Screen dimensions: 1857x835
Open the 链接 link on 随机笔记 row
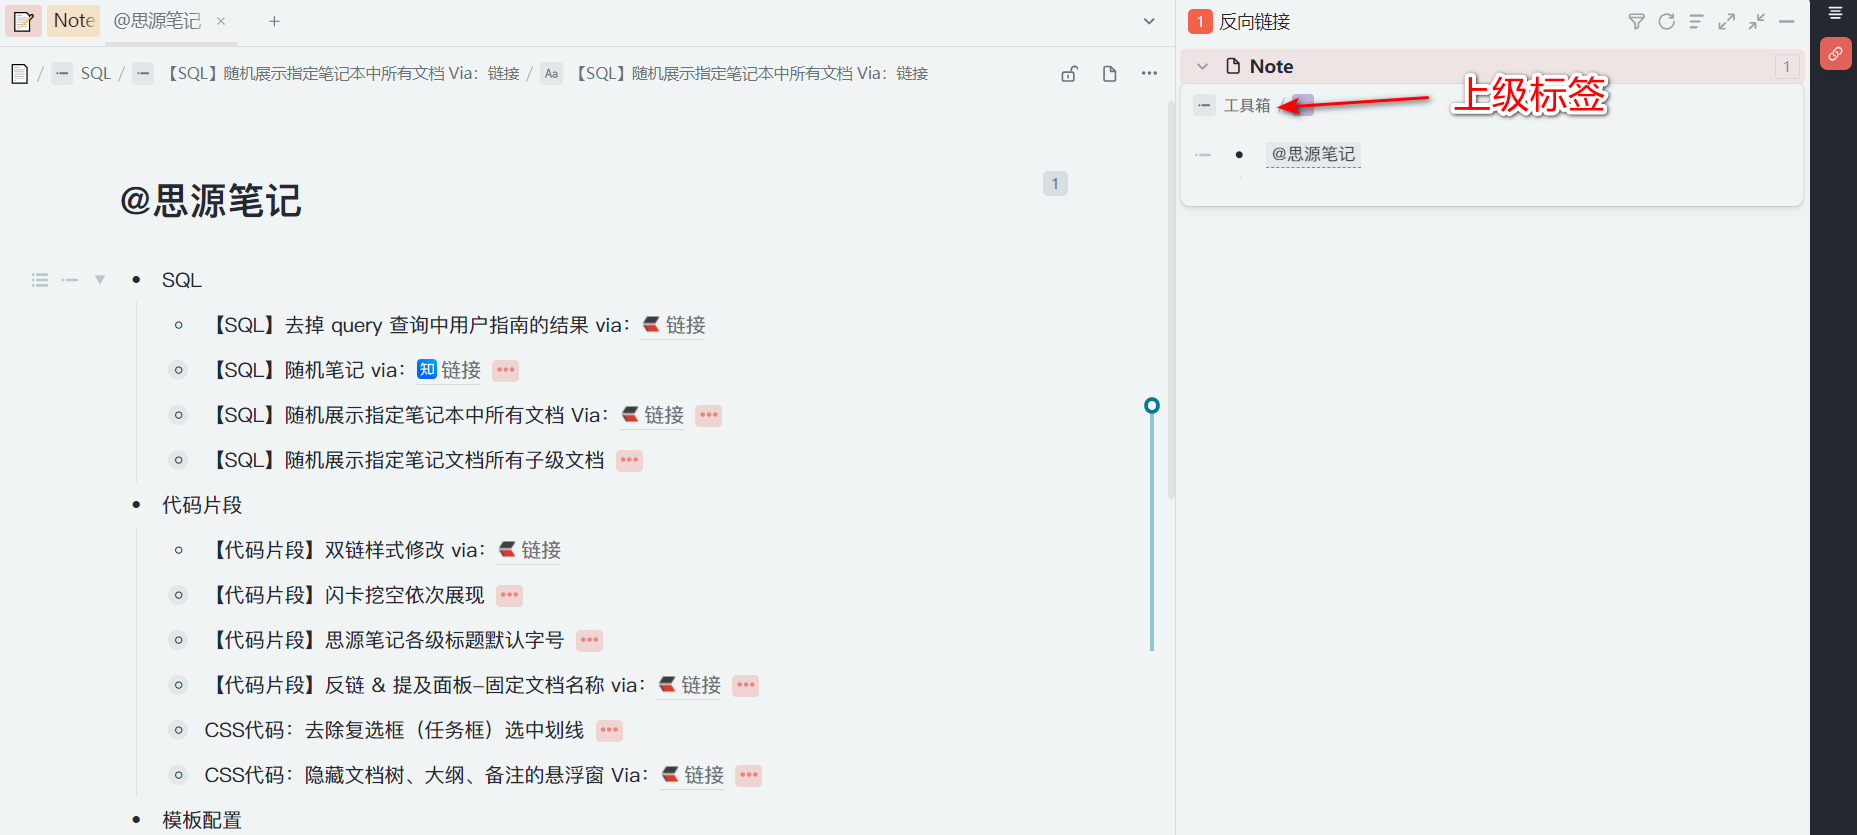[449, 371]
